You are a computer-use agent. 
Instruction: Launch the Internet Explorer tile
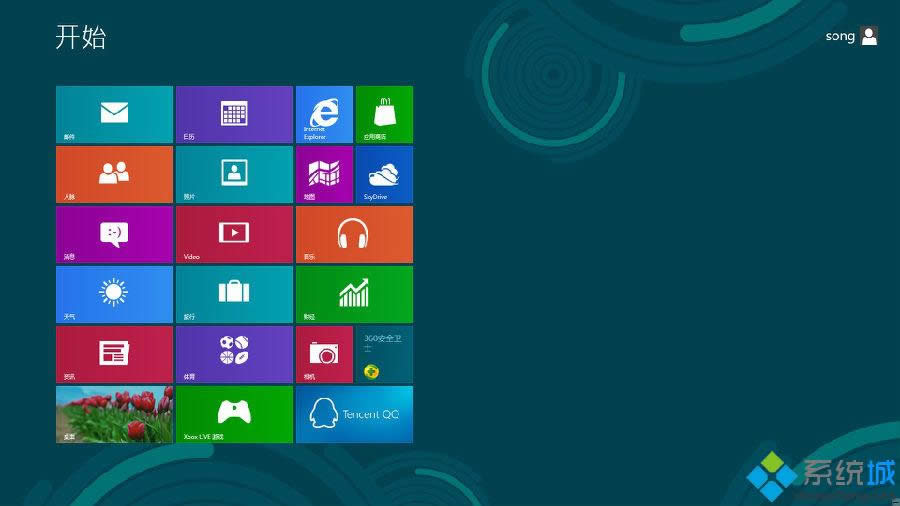point(324,114)
